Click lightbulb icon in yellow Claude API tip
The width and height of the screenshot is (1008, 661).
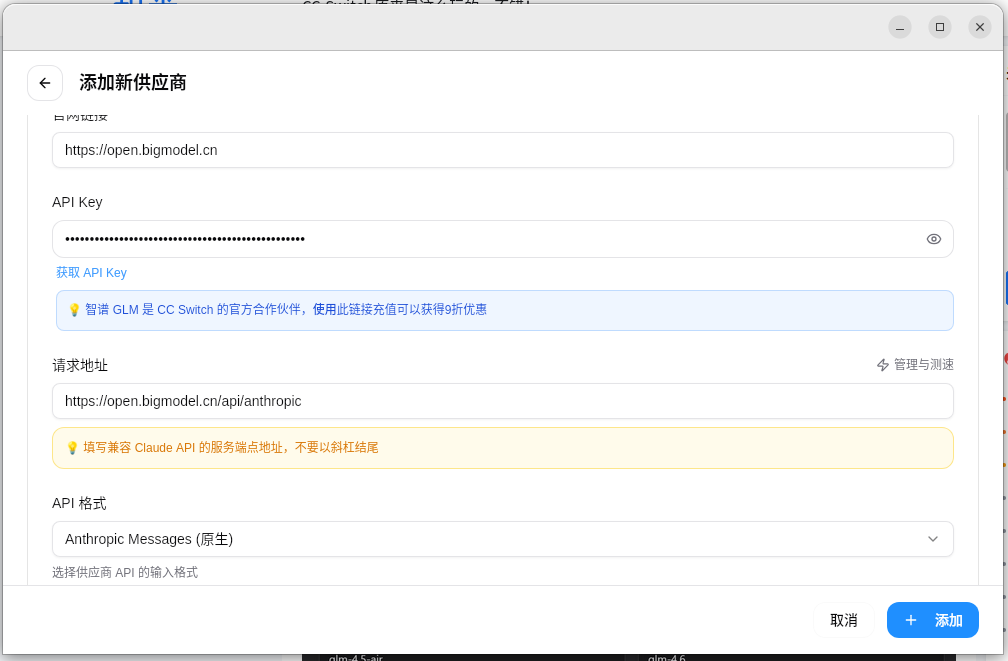click(72, 448)
